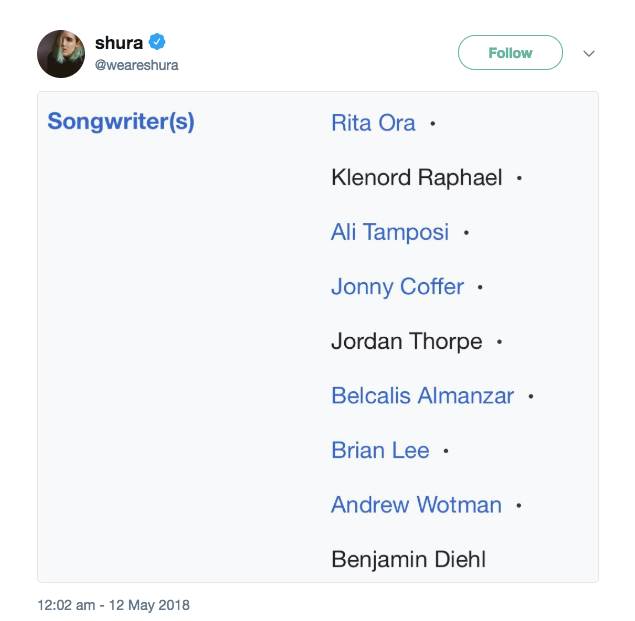Open the Andrew Wotman link

[x=416, y=505]
